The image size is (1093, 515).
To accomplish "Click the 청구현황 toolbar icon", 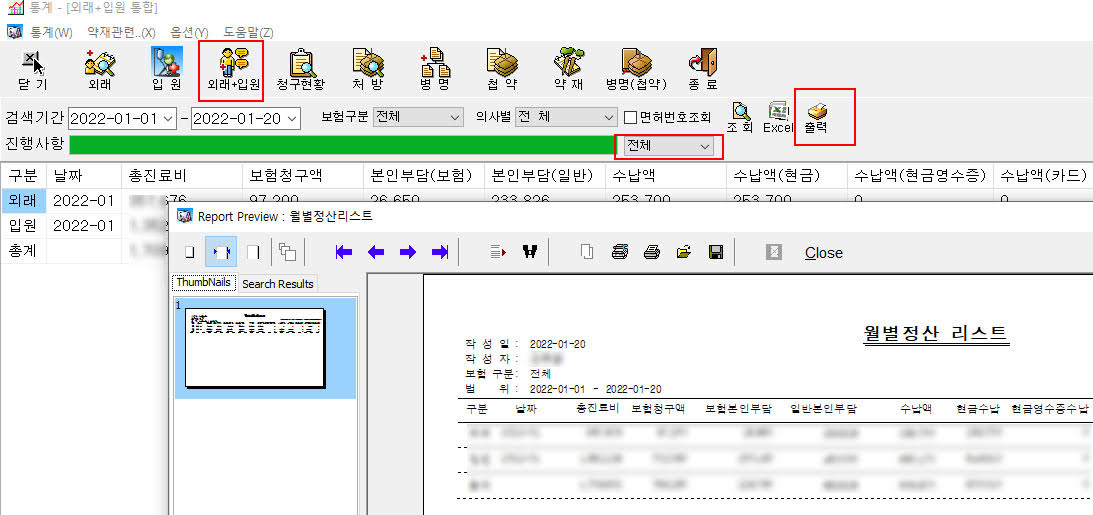I will (301, 68).
